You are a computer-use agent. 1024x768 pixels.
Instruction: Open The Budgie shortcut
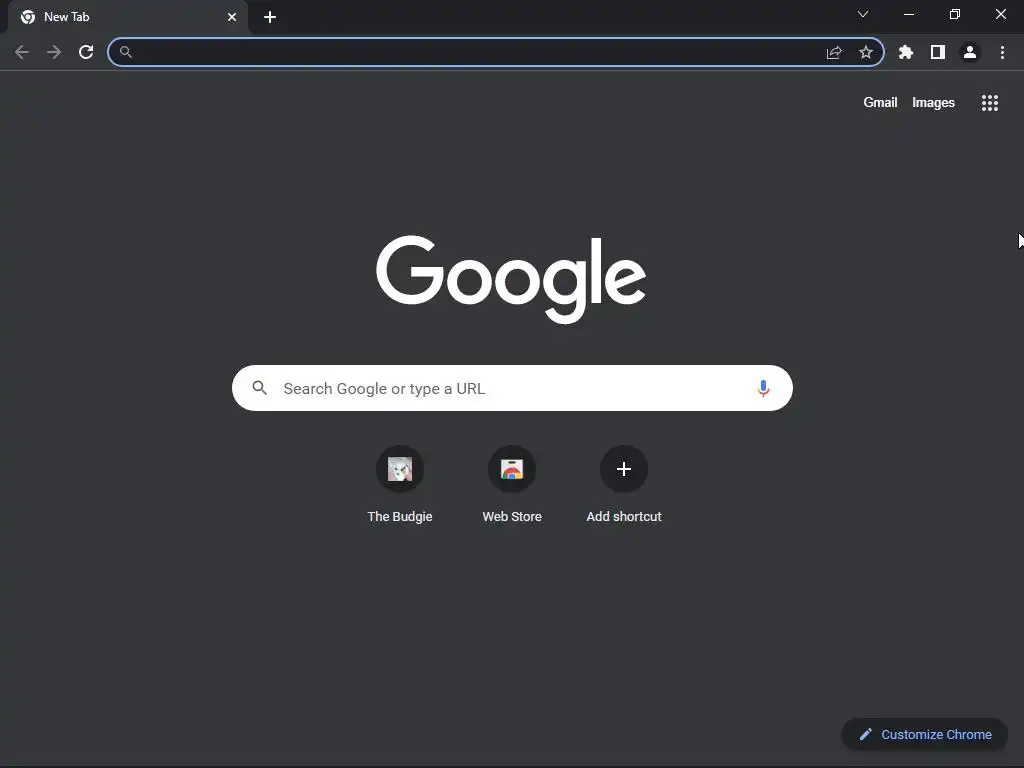coord(400,485)
